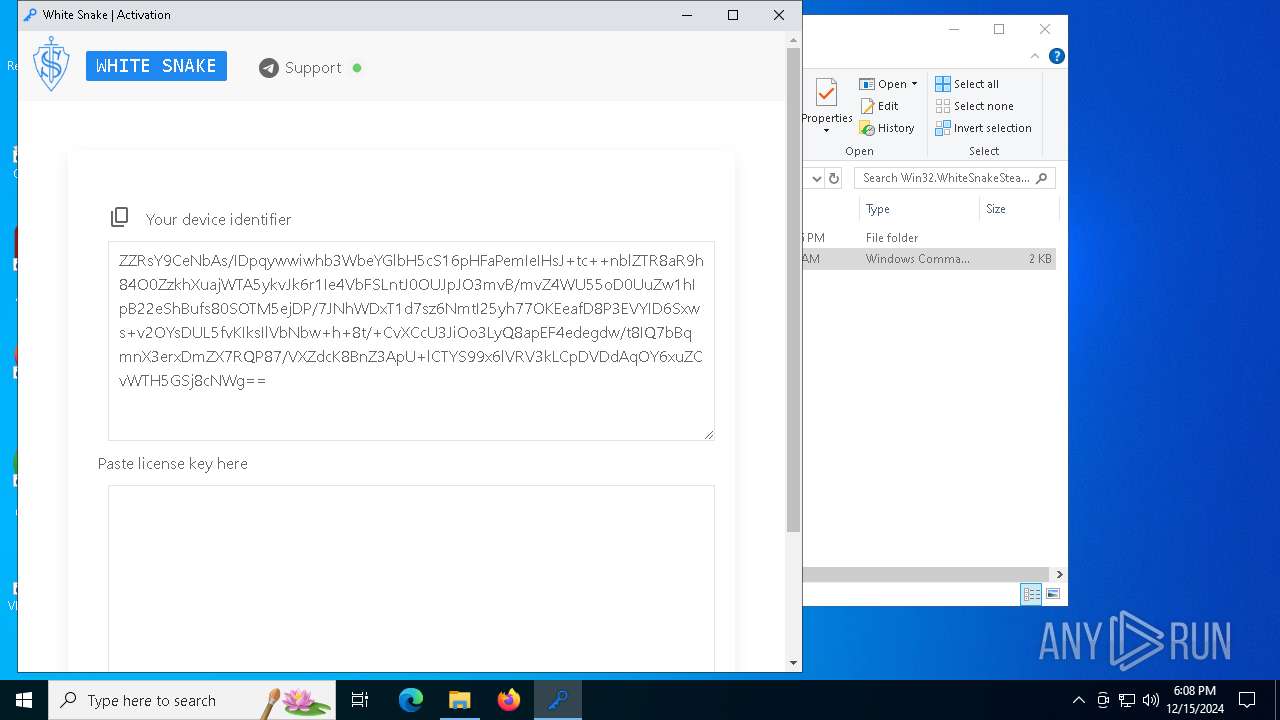Viewport: 1280px width, 720px height.
Task: Click the Properties icon in File Explorer
Action: click(x=826, y=94)
